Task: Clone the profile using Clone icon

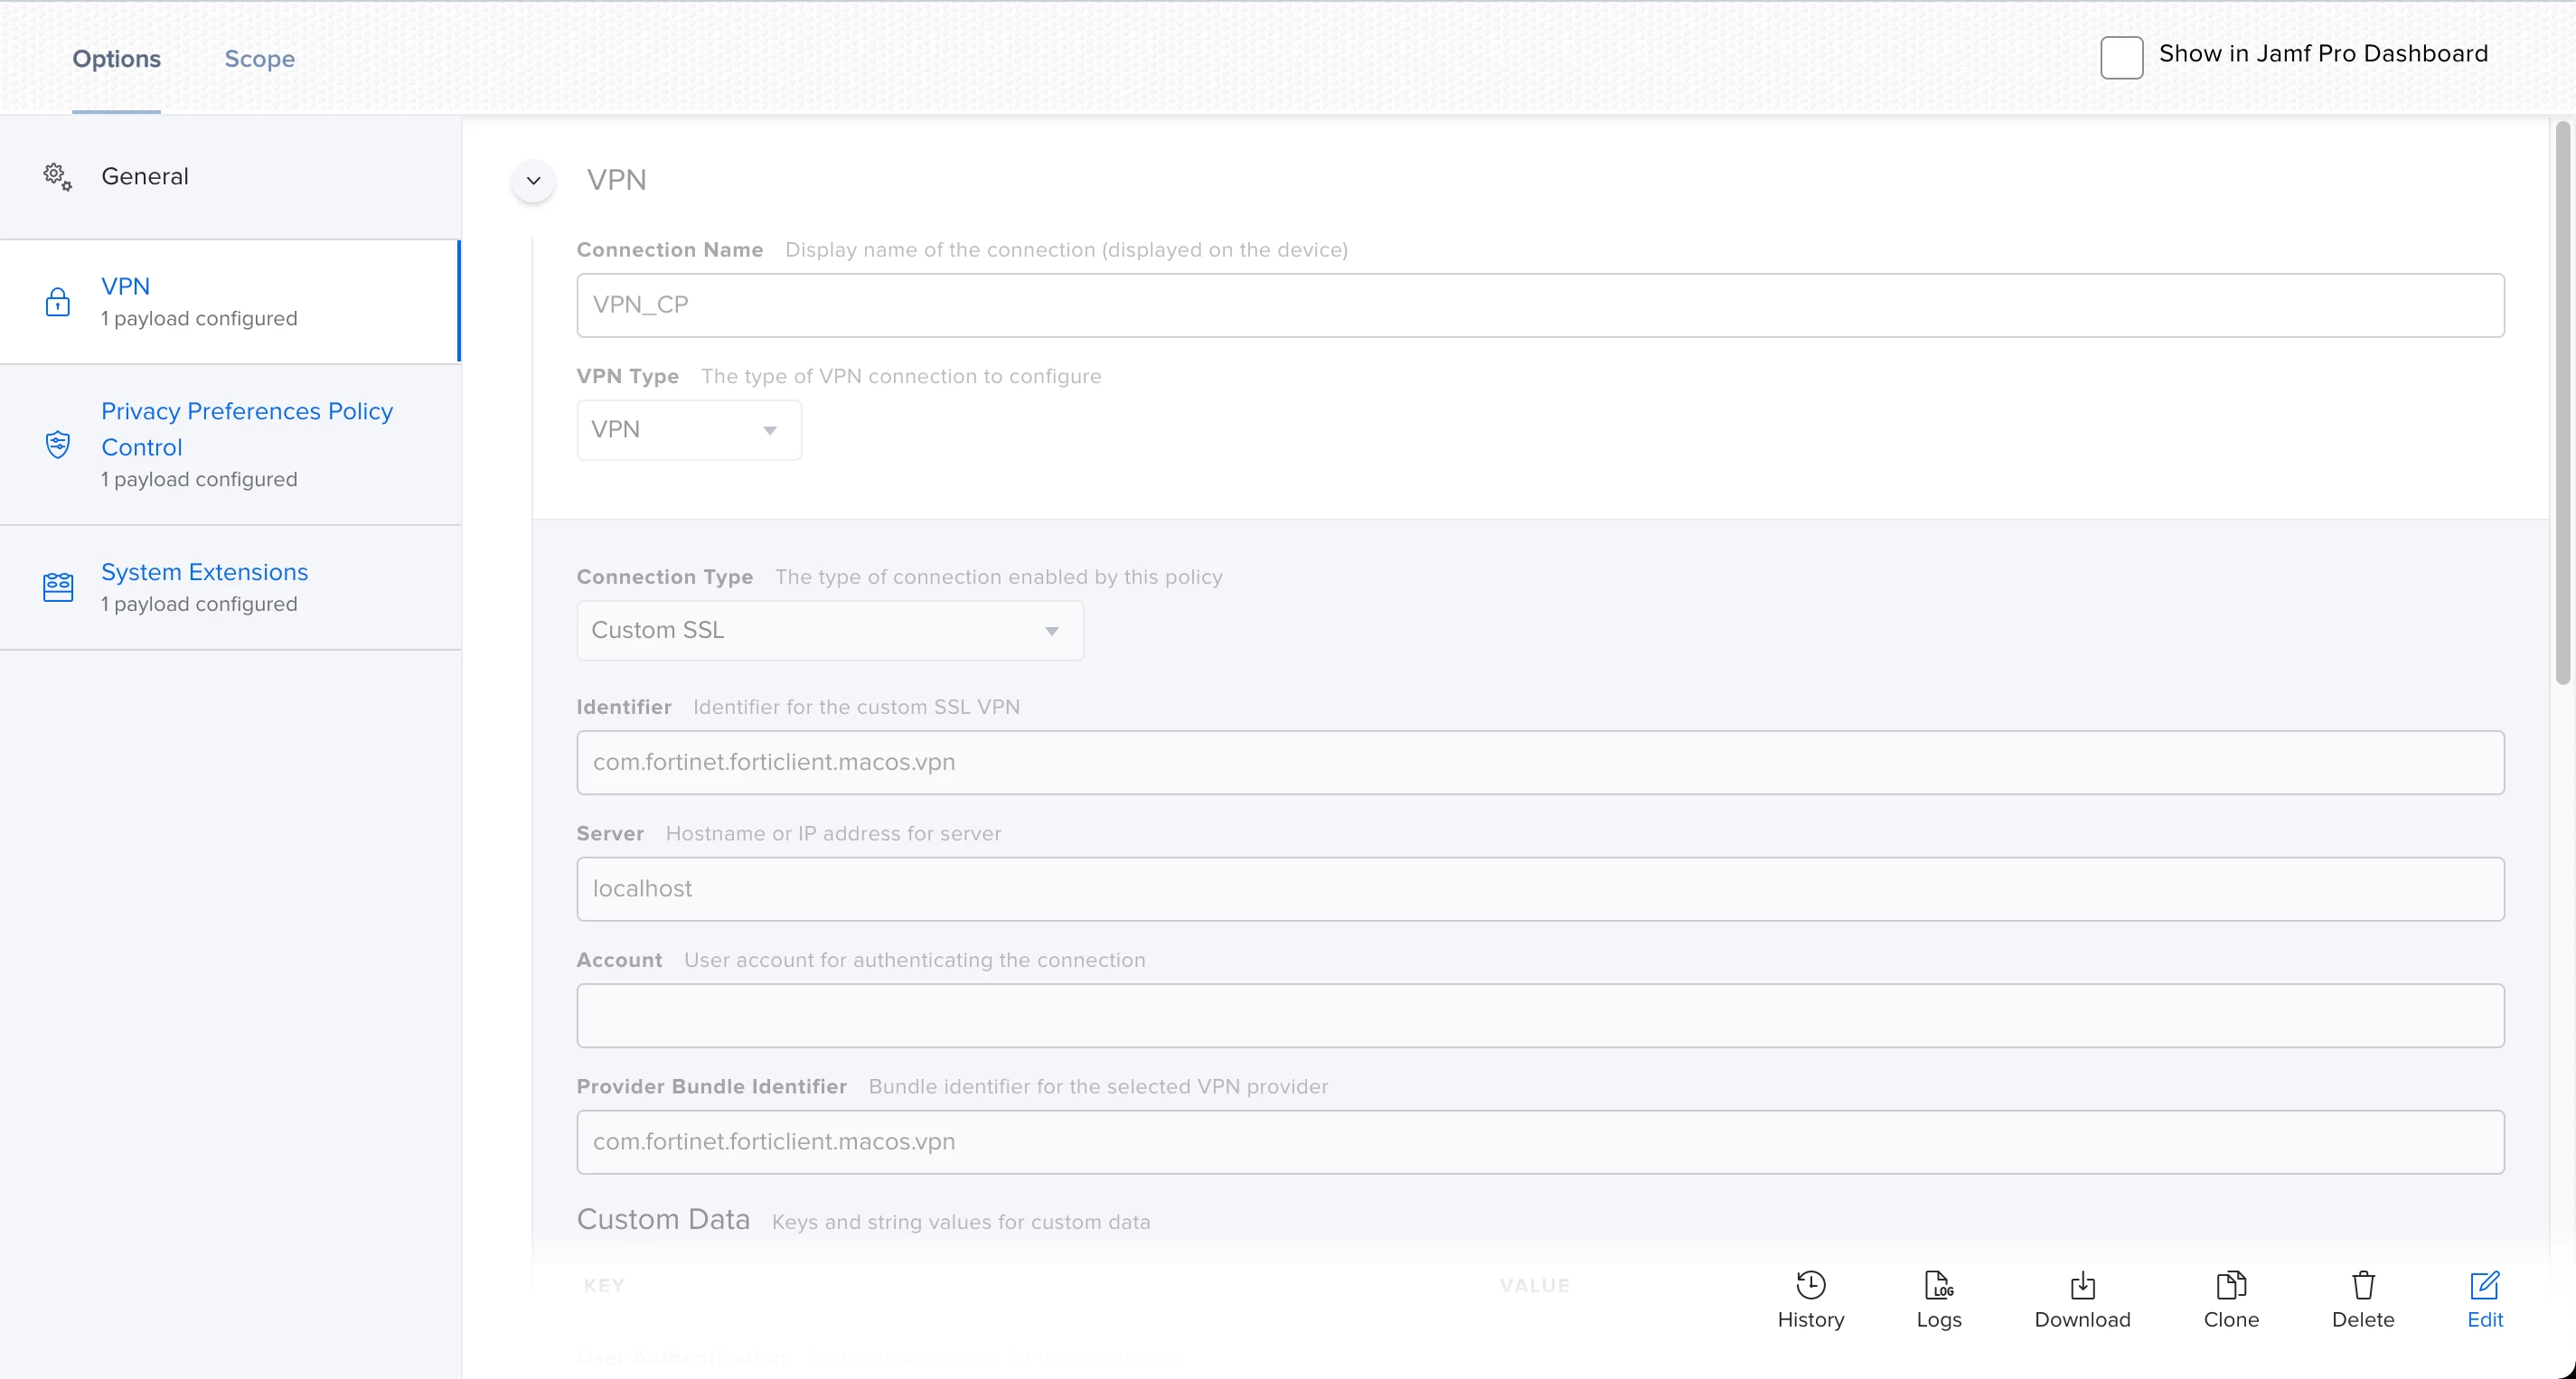Action: (2231, 1285)
